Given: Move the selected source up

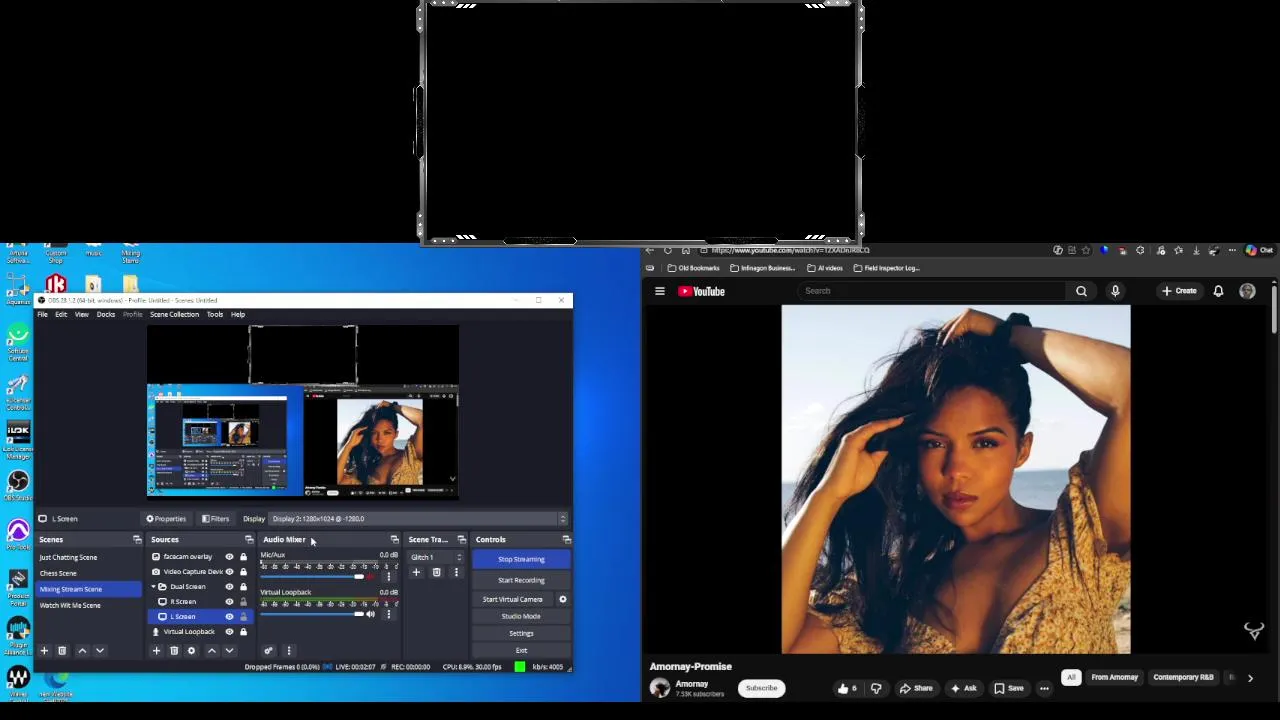Looking at the screenshot, I should pyautogui.click(x=211, y=651).
